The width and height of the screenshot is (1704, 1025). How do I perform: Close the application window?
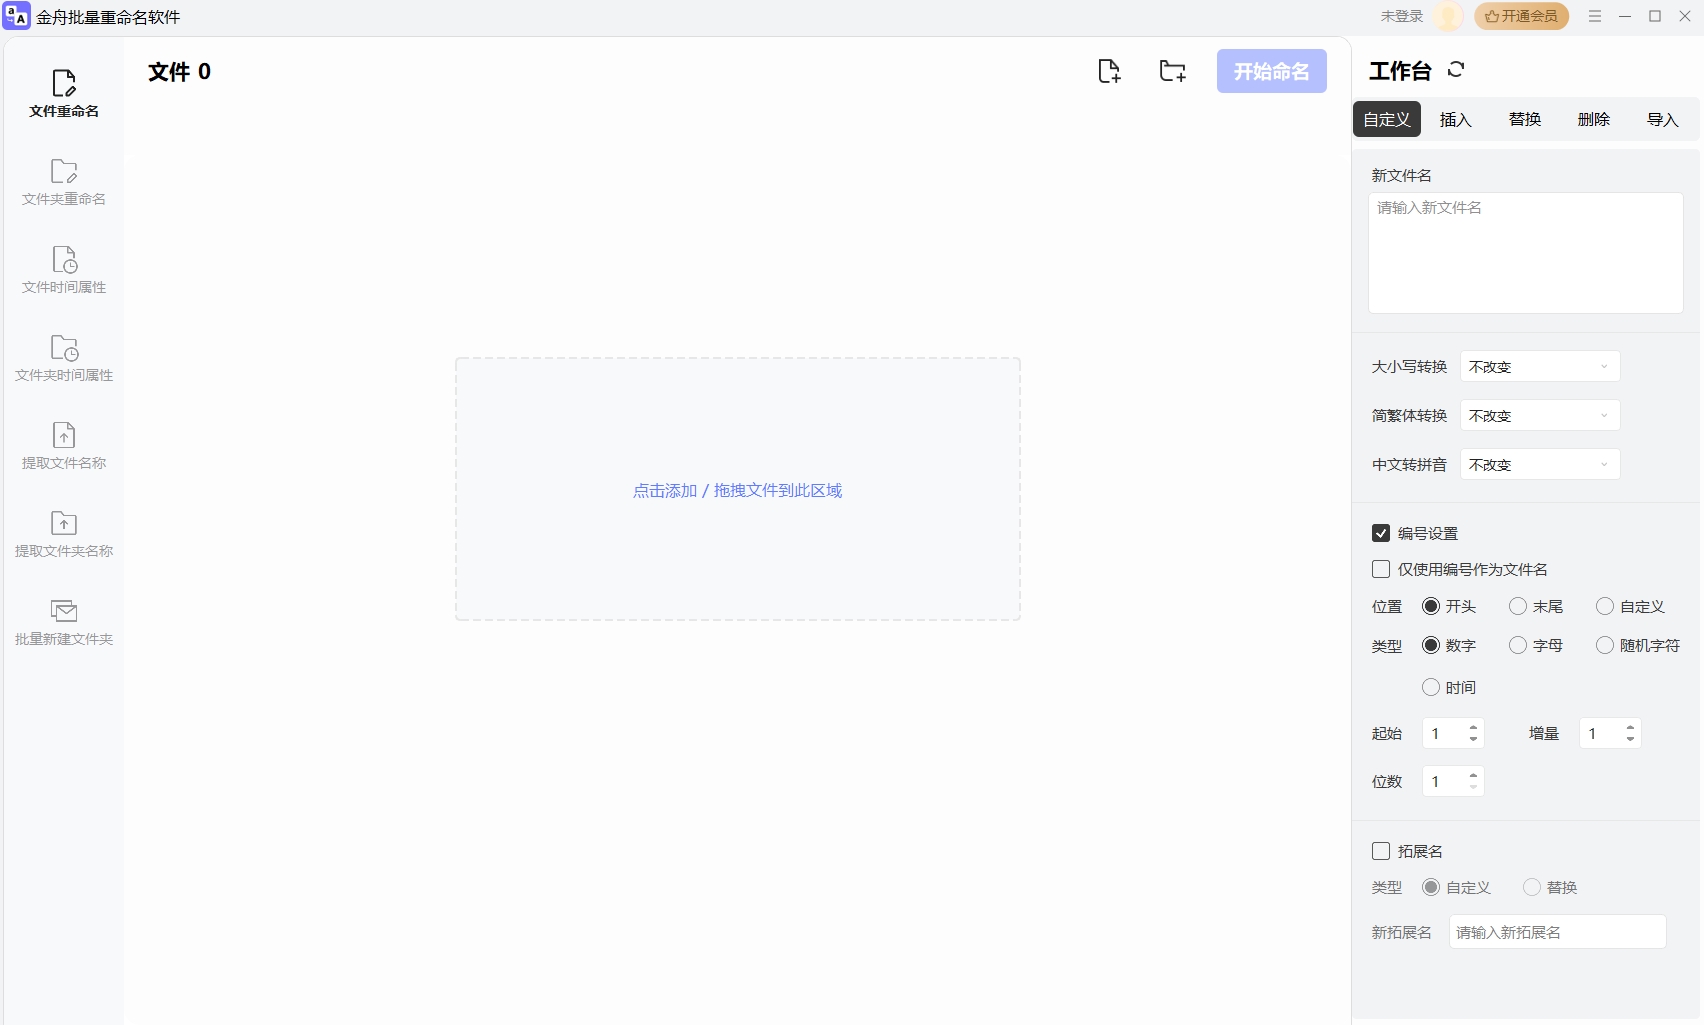[x=1685, y=16]
